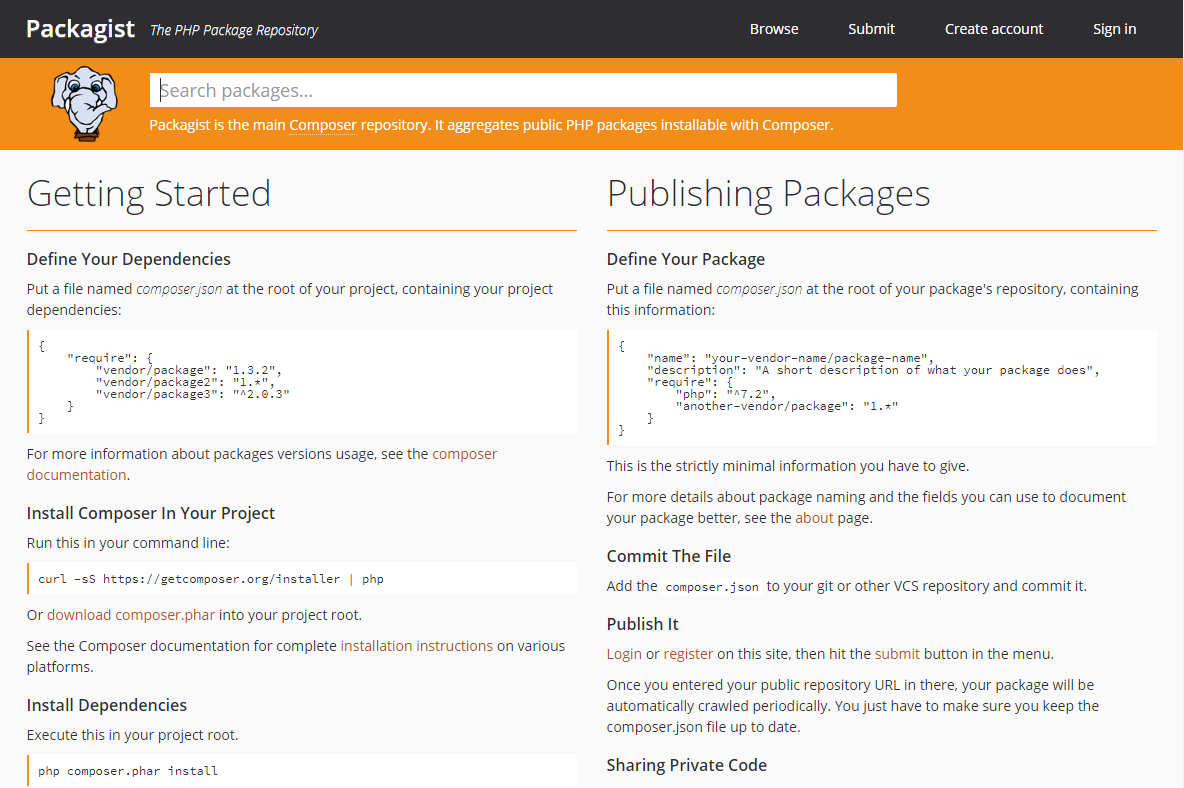Click the Packagist elephant mascot logo
The height and width of the screenshot is (788, 1184).
[x=84, y=104]
